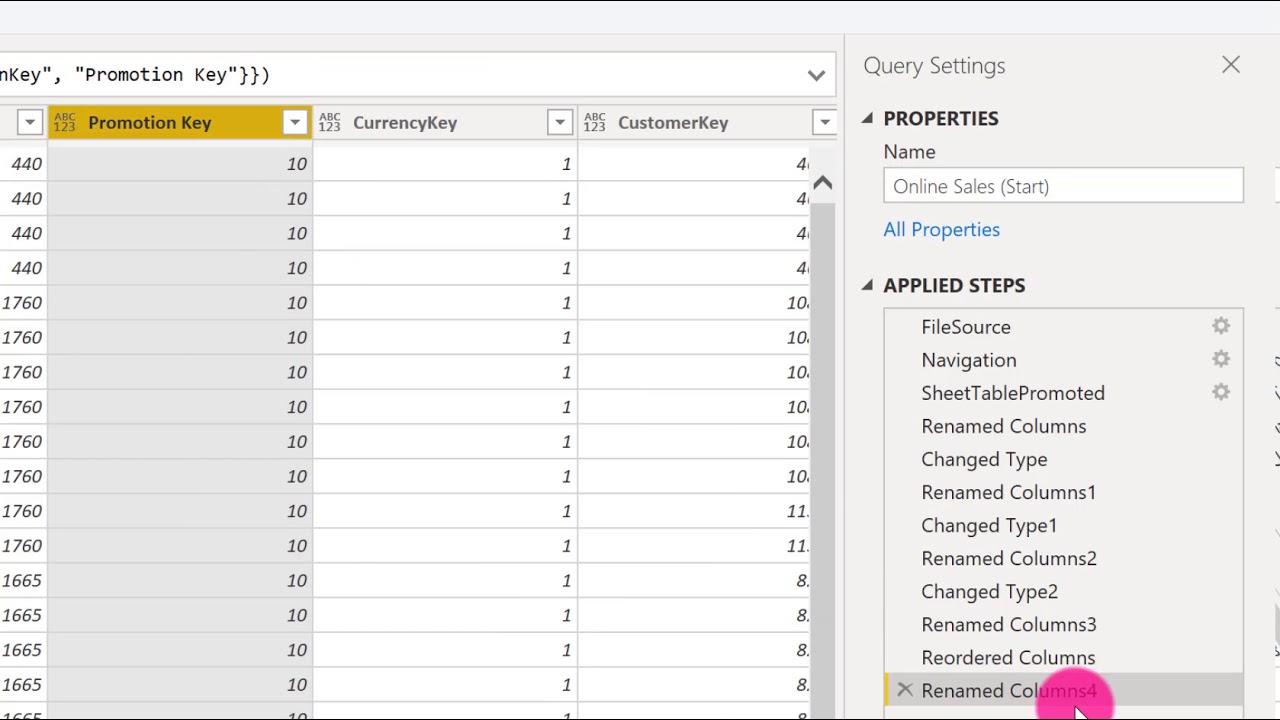1280x720 pixels.
Task: Collapse the PROPERTIES section
Action: click(867, 118)
